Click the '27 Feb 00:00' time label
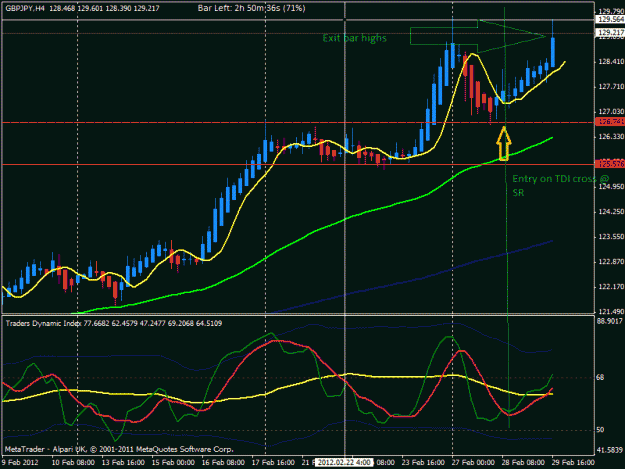625x469 pixels. pyautogui.click(x=473, y=462)
